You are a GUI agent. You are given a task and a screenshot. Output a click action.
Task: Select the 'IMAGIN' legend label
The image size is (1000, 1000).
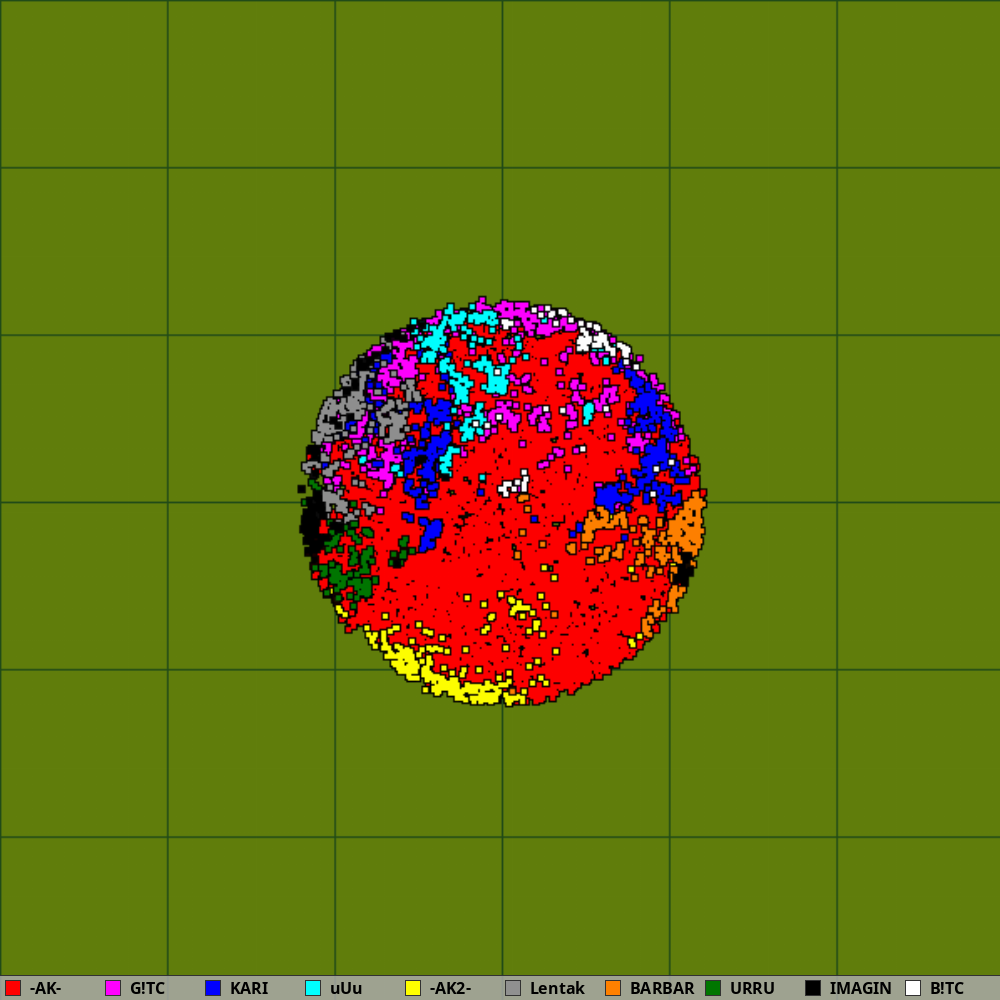tap(860, 989)
